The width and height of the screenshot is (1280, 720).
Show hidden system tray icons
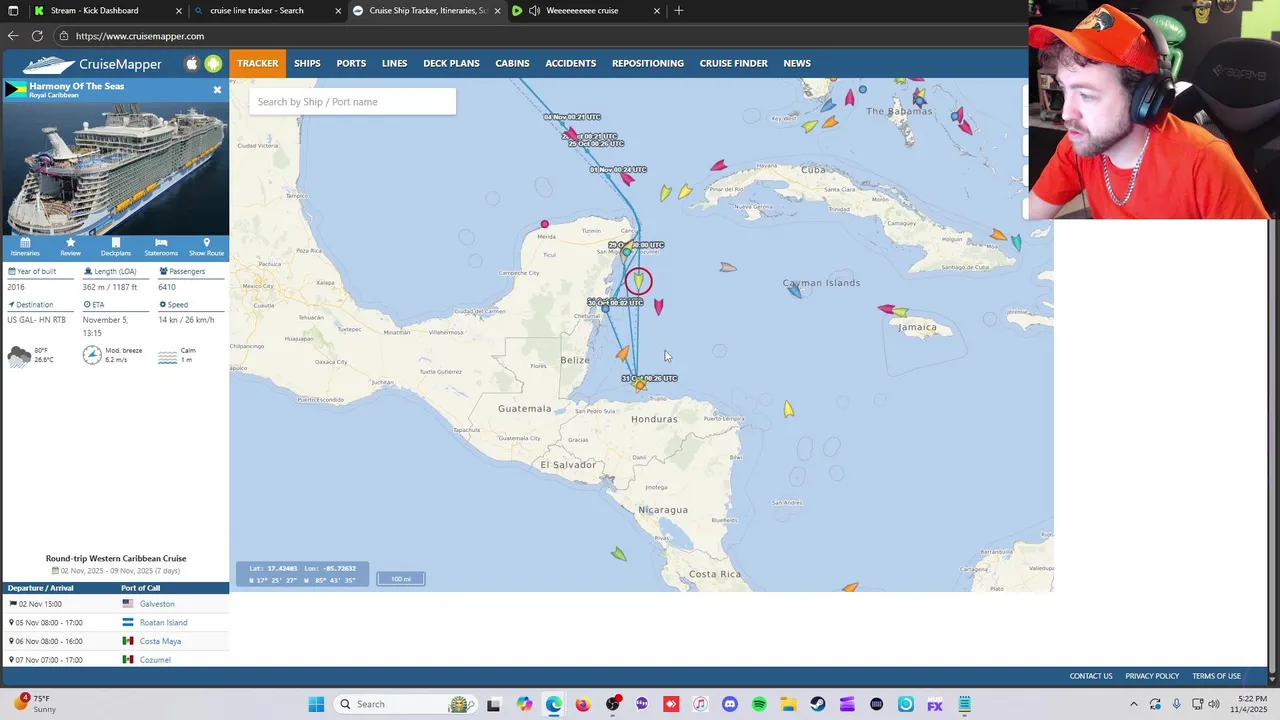pos(1133,704)
